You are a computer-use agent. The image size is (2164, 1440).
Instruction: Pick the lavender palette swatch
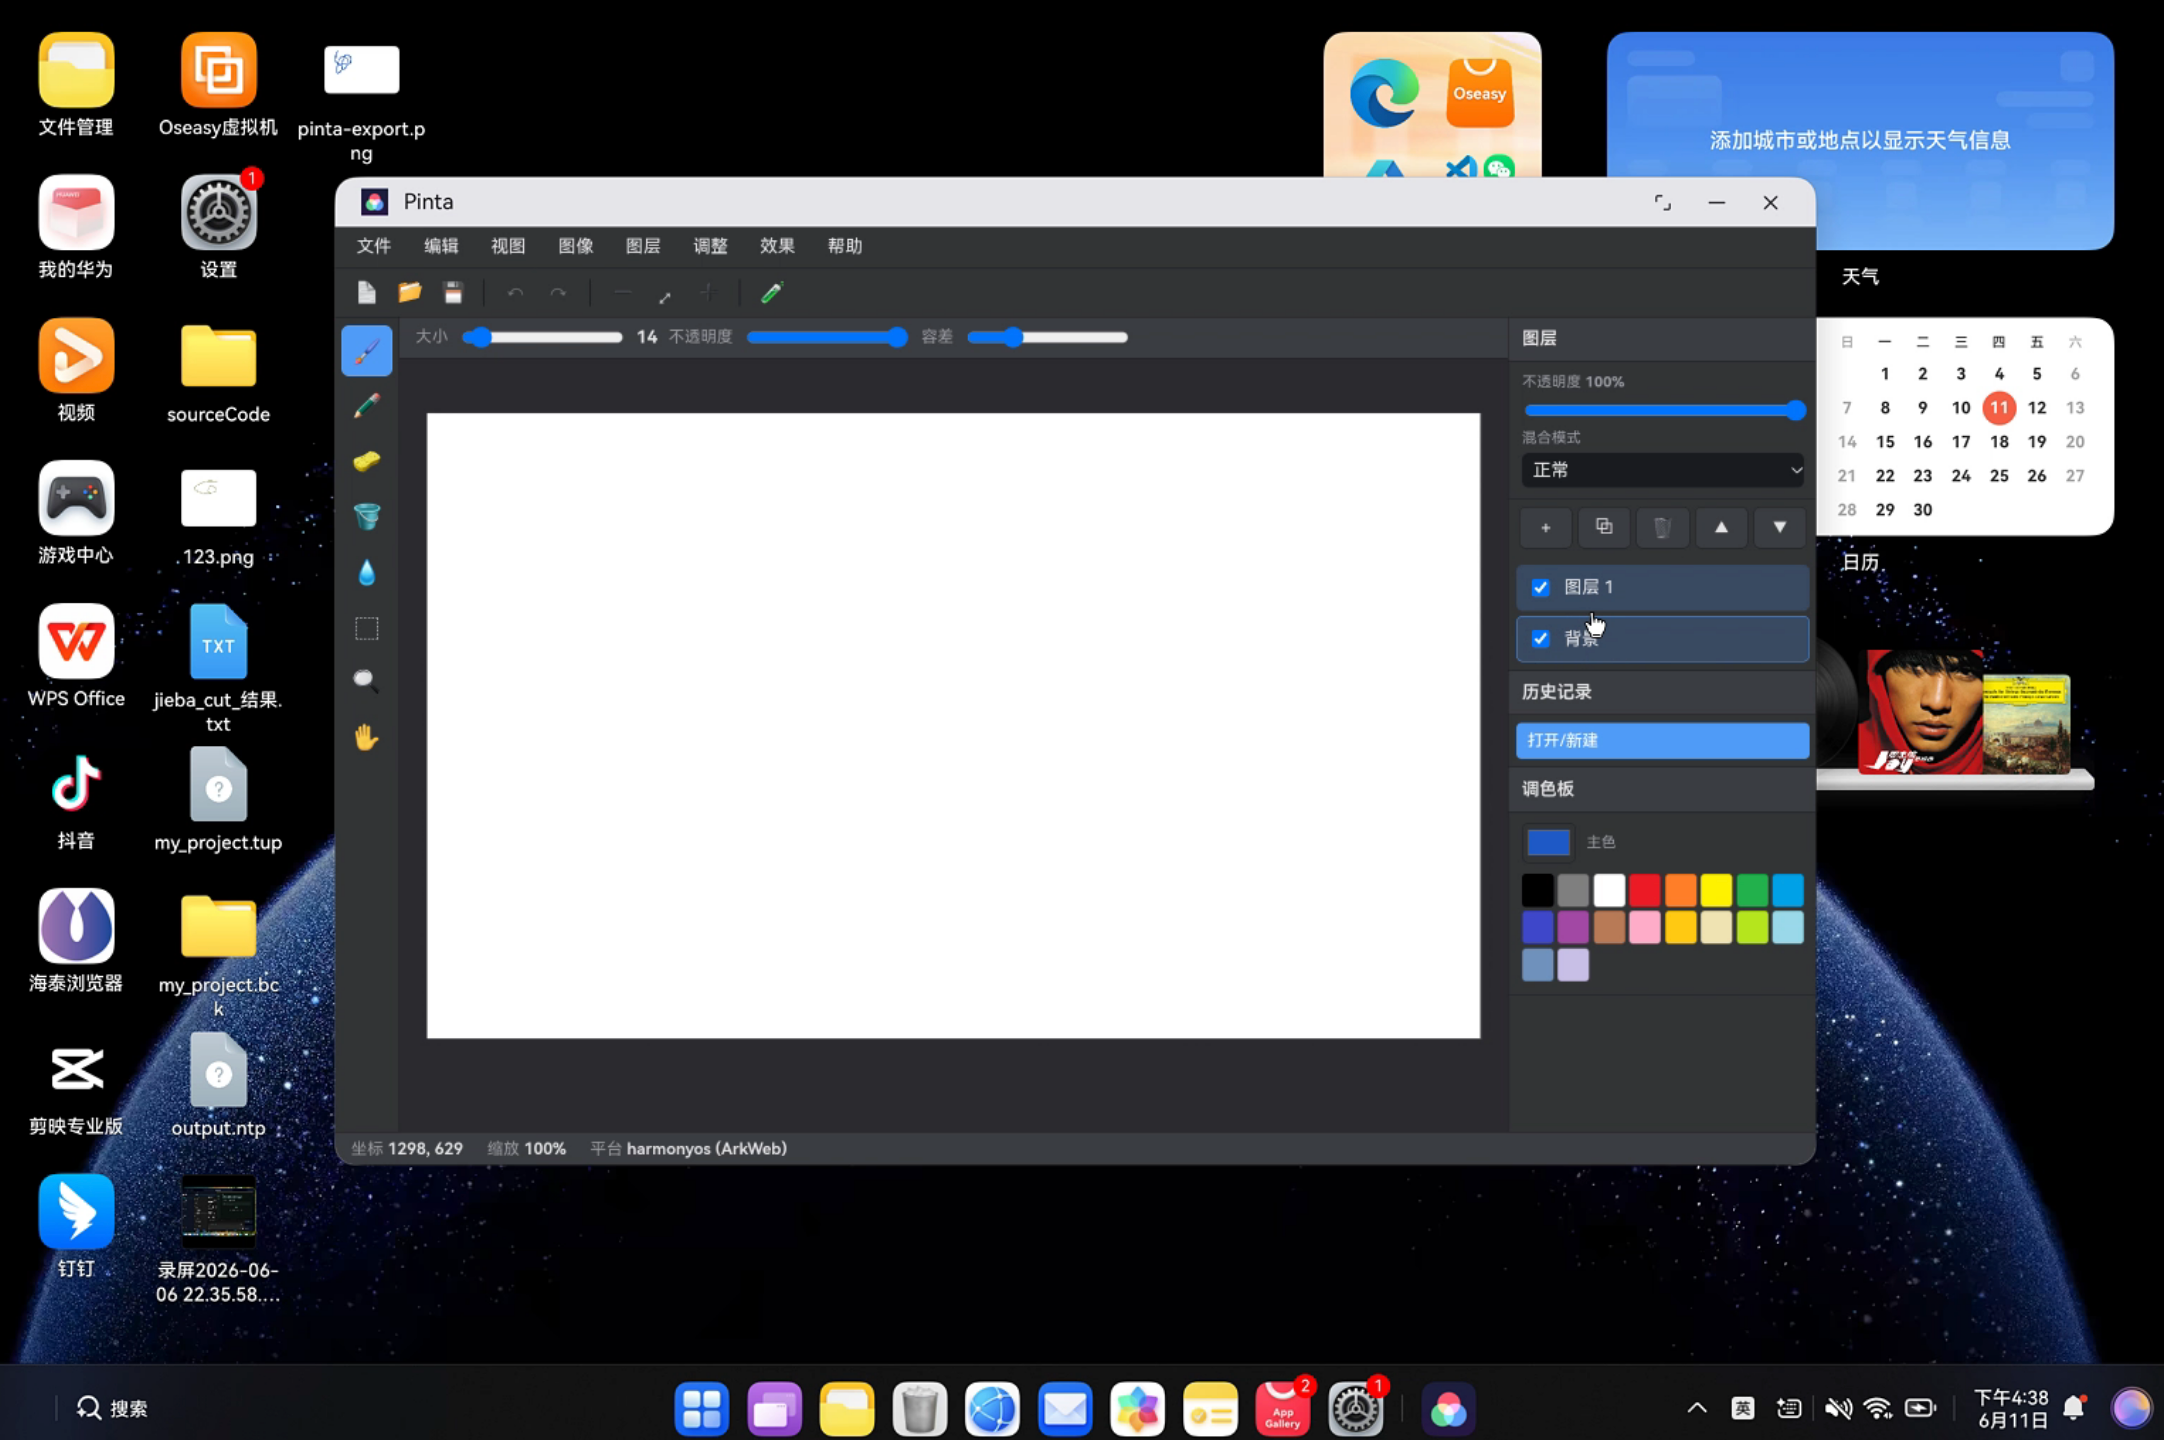(x=1573, y=965)
